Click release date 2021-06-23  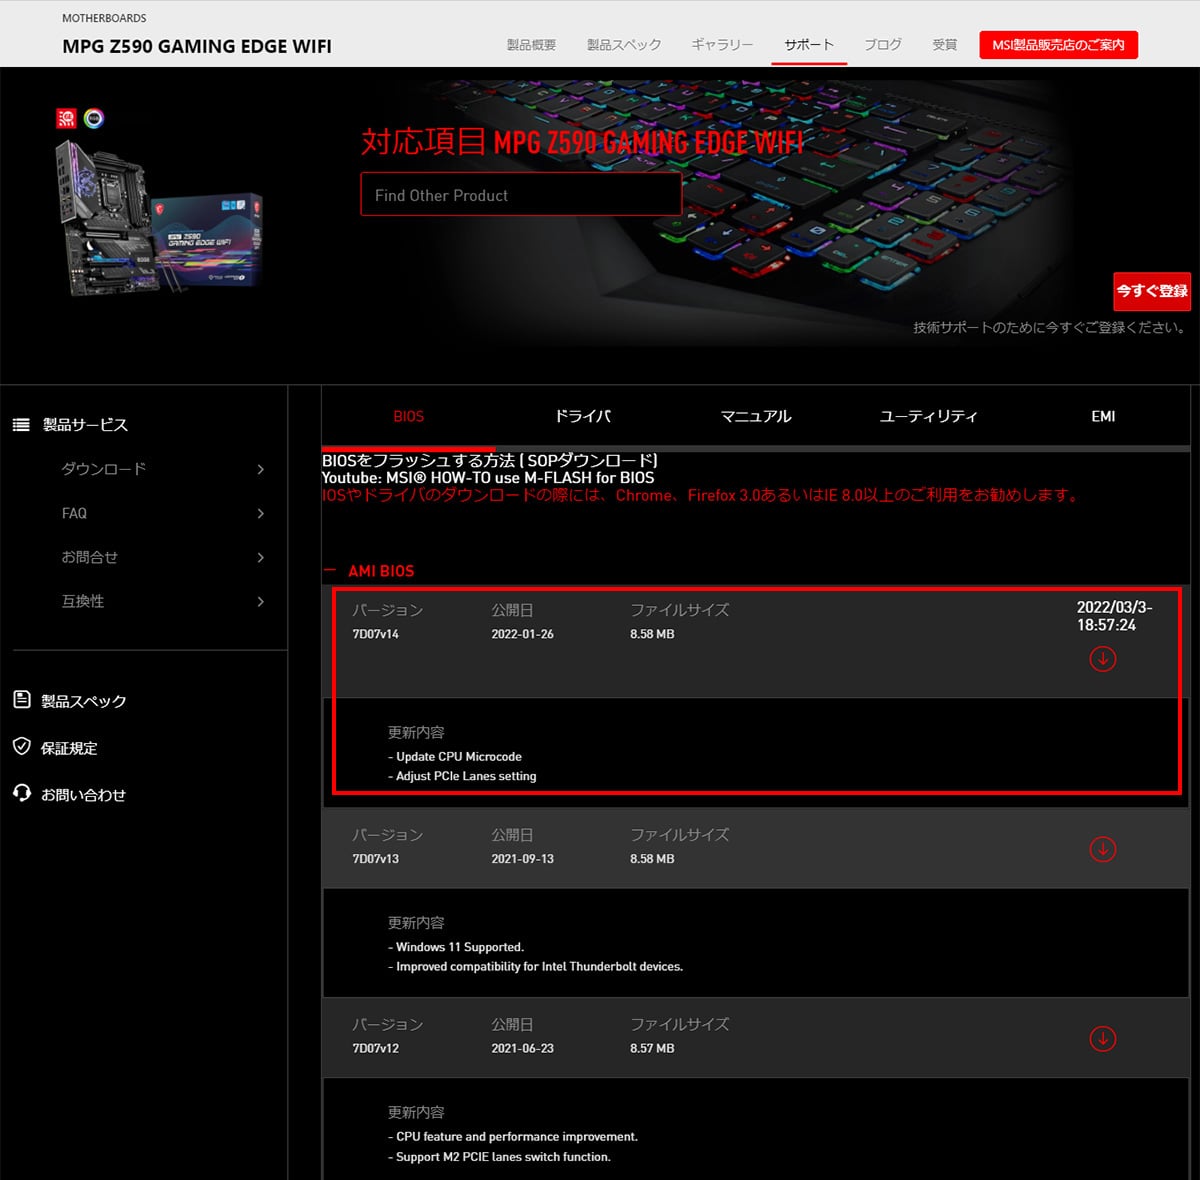(522, 1049)
